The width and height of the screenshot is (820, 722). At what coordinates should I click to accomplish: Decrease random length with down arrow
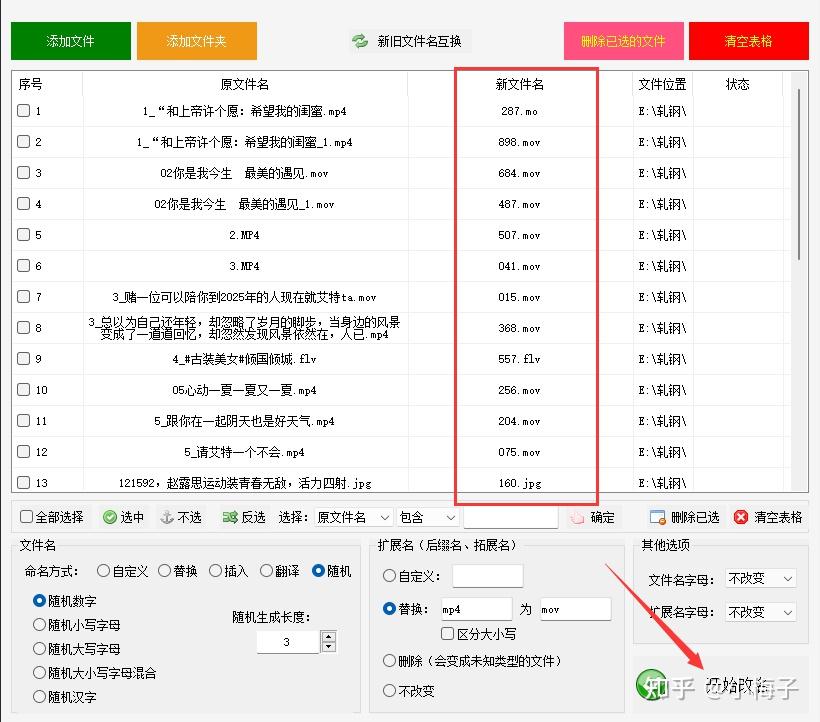328,647
